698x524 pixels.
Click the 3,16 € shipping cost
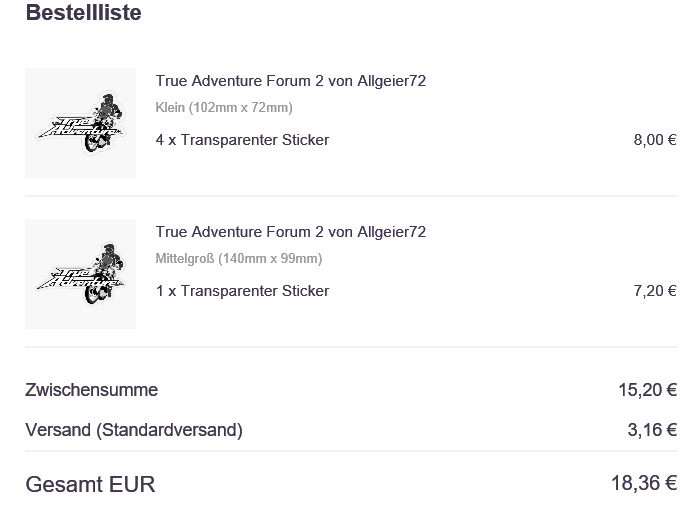652,430
